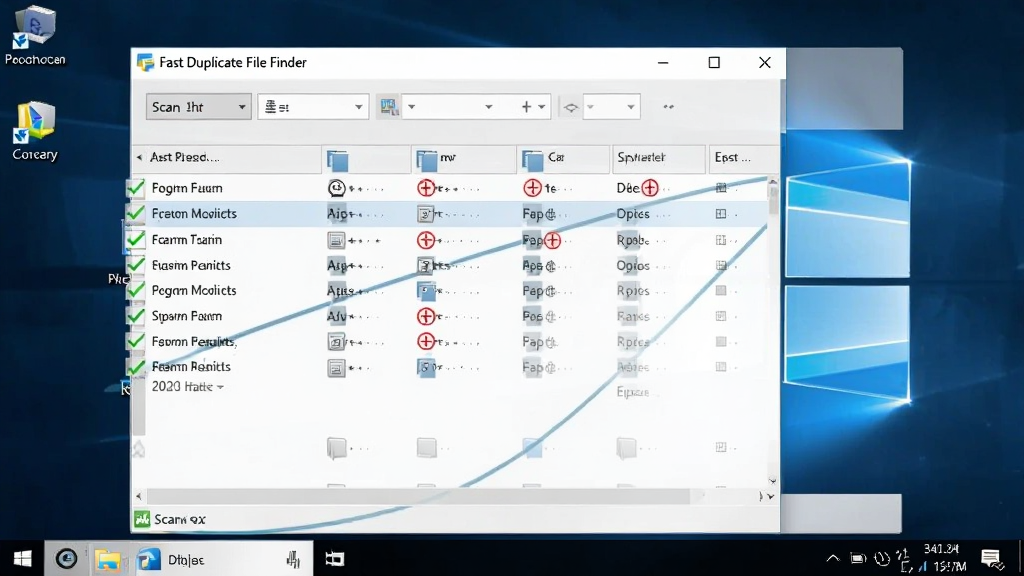Click red plus icon in Fcomn Peraiits row
The height and width of the screenshot is (576, 1024).
click(x=426, y=342)
